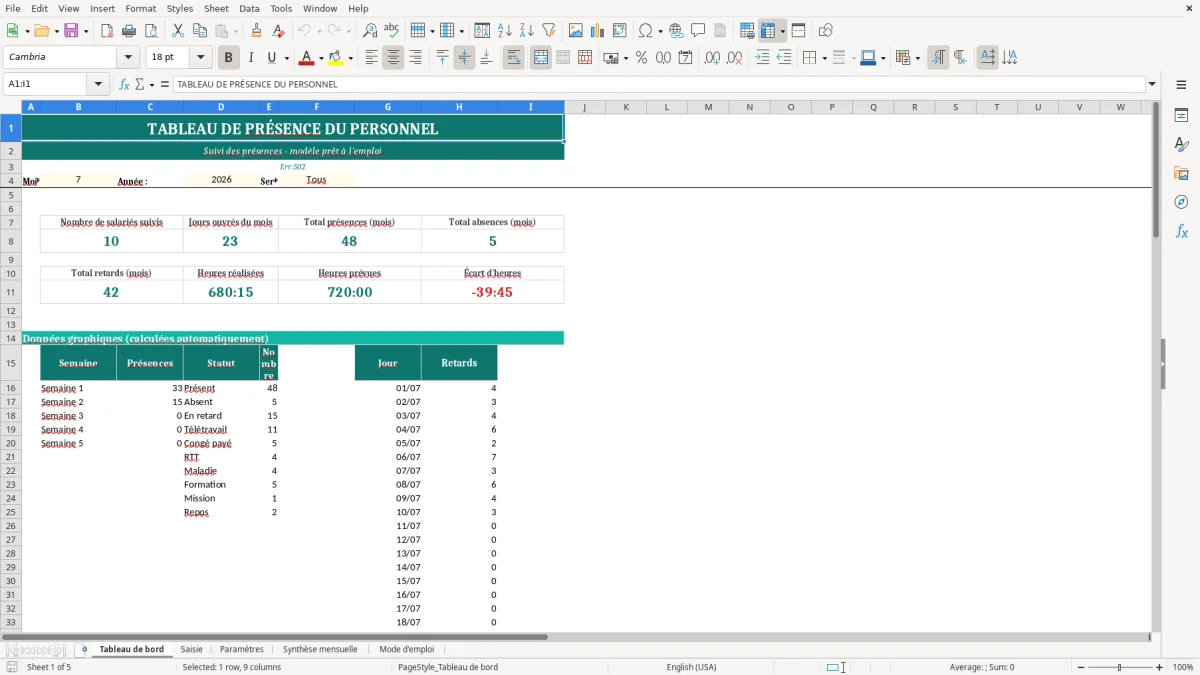The height and width of the screenshot is (675, 1200).
Task: Open the sidebar Properties panel
Action: click(x=1182, y=115)
